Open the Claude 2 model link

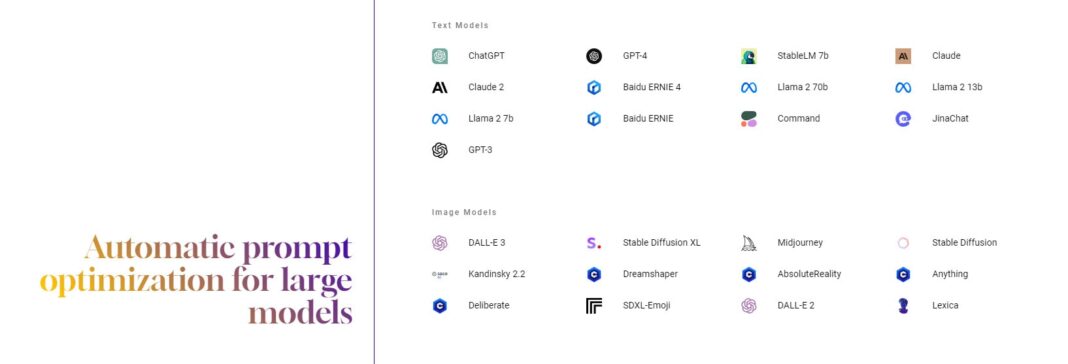pyautogui.click(x=486, y=87)
